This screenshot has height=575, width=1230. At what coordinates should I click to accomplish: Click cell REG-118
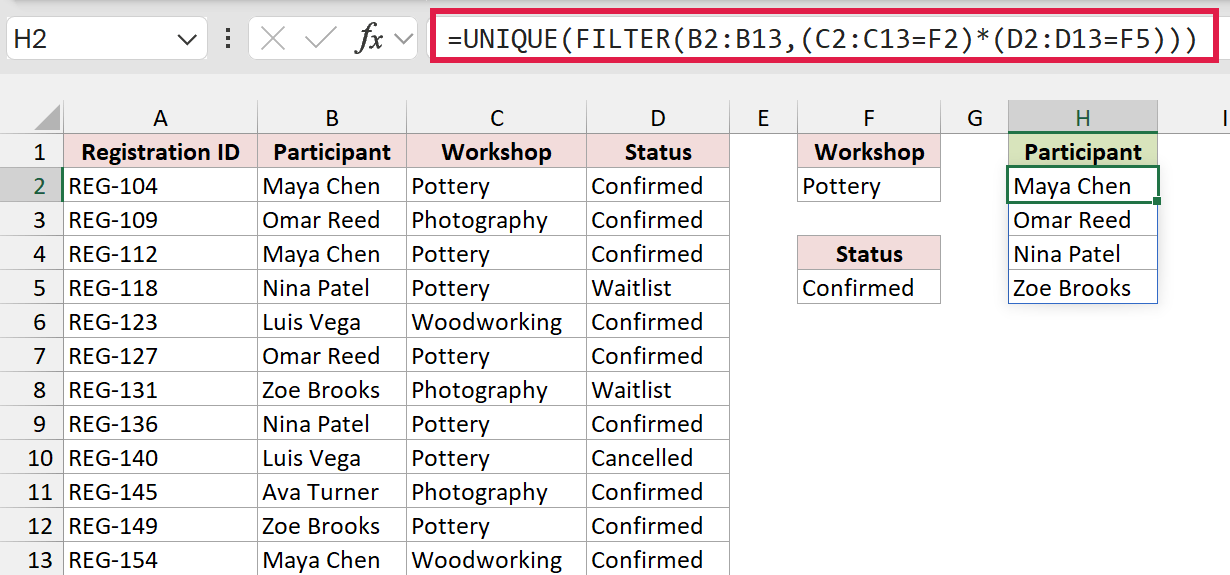pyautogui.click(x=160, y=288)
